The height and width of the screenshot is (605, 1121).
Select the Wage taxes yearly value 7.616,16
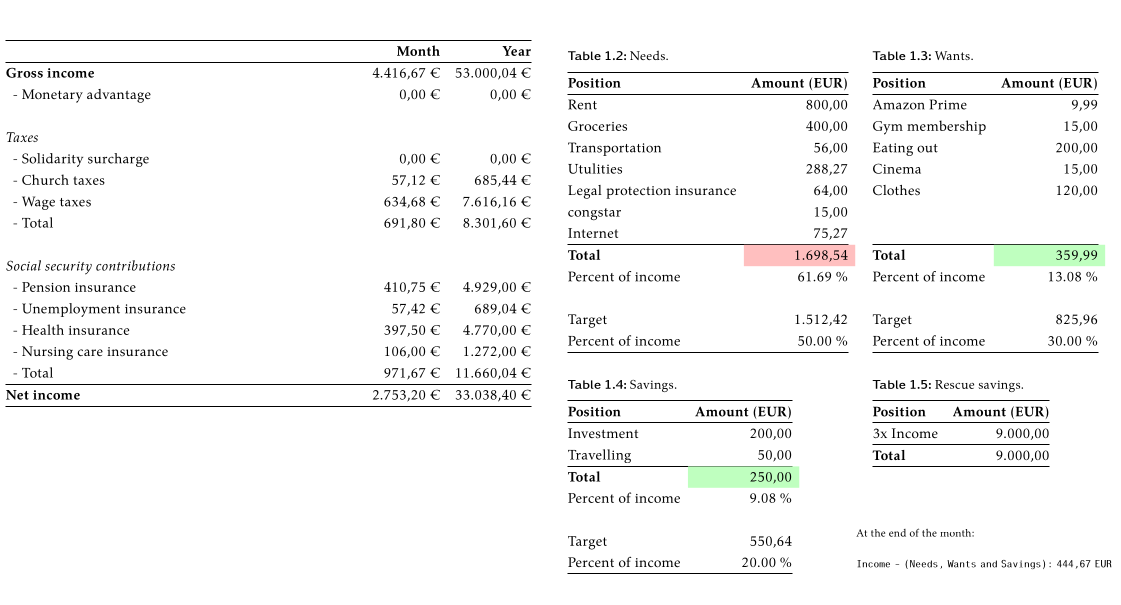[x=495, y=201]
